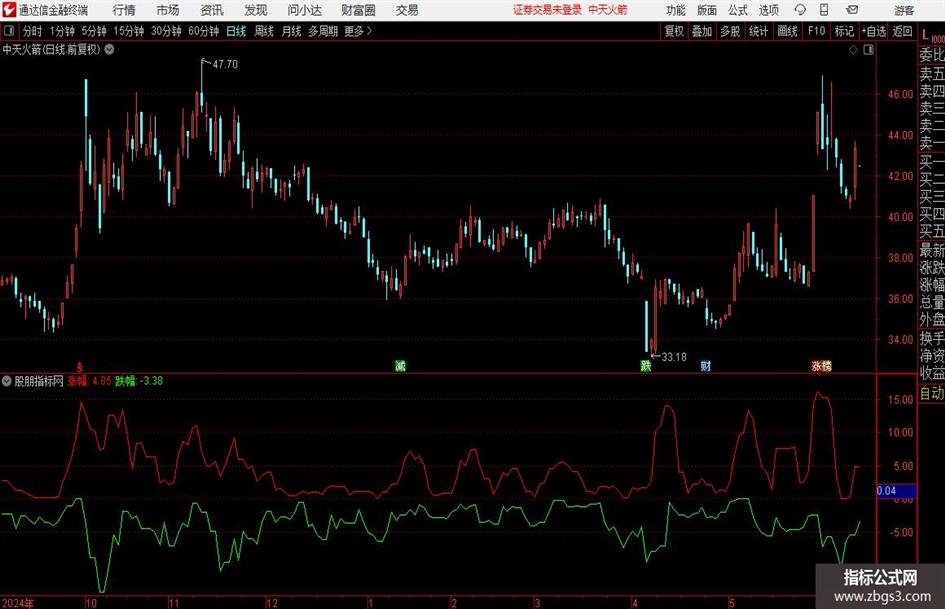Switch to the 月线 monthly period
Viewport: 945px width, 609px height.
point(292,31)
